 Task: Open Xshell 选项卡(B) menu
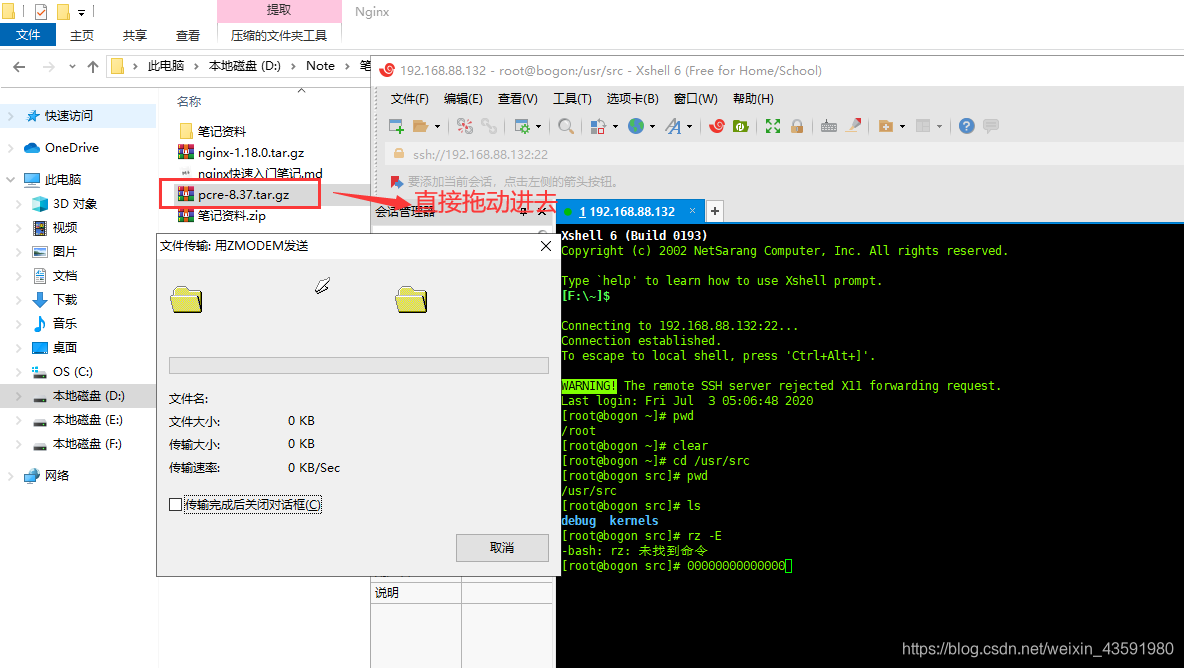(632, 99)
